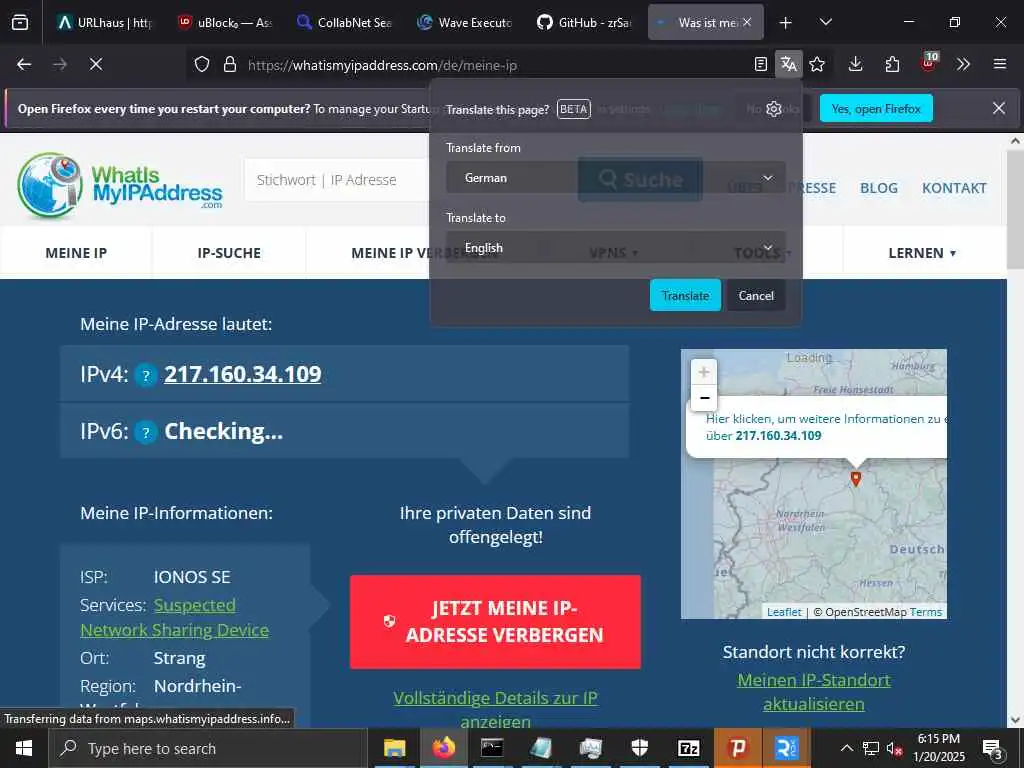Click the muted volume tray icon
This screenshot has height=768, width=1024.
894,749
